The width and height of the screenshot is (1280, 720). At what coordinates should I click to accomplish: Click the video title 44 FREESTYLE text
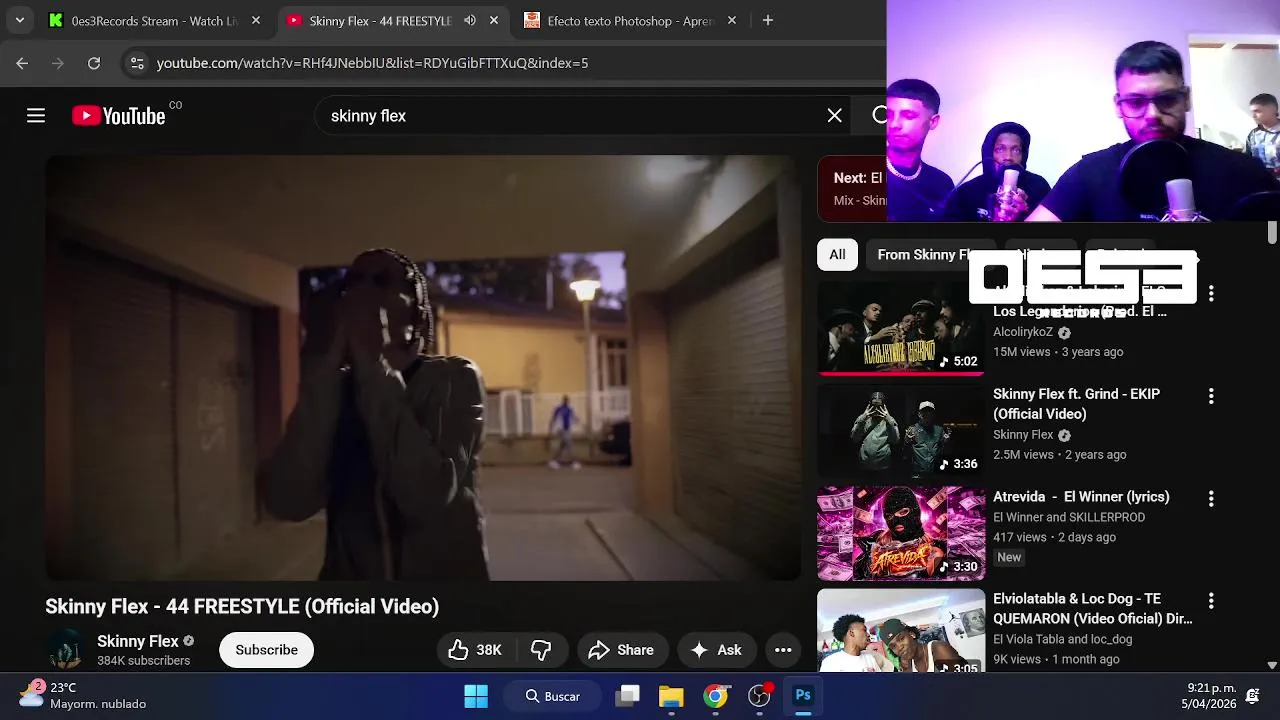(x=242, y=606)
